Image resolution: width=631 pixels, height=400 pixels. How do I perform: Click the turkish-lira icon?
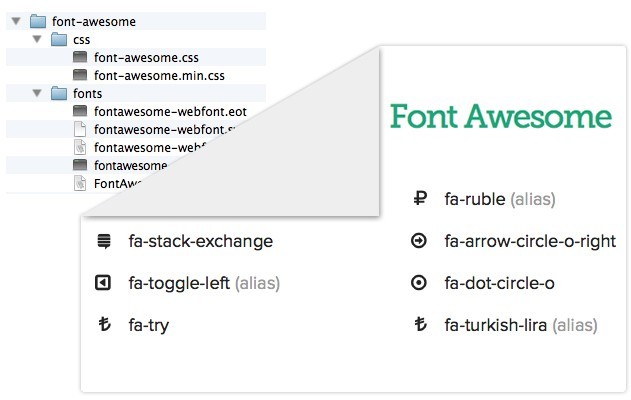tap(419, 325)
